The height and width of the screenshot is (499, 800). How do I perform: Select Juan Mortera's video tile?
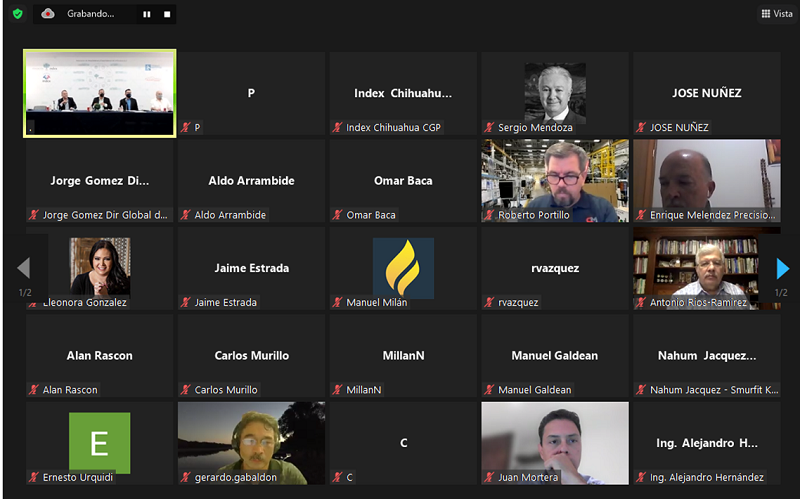(555, 443)
